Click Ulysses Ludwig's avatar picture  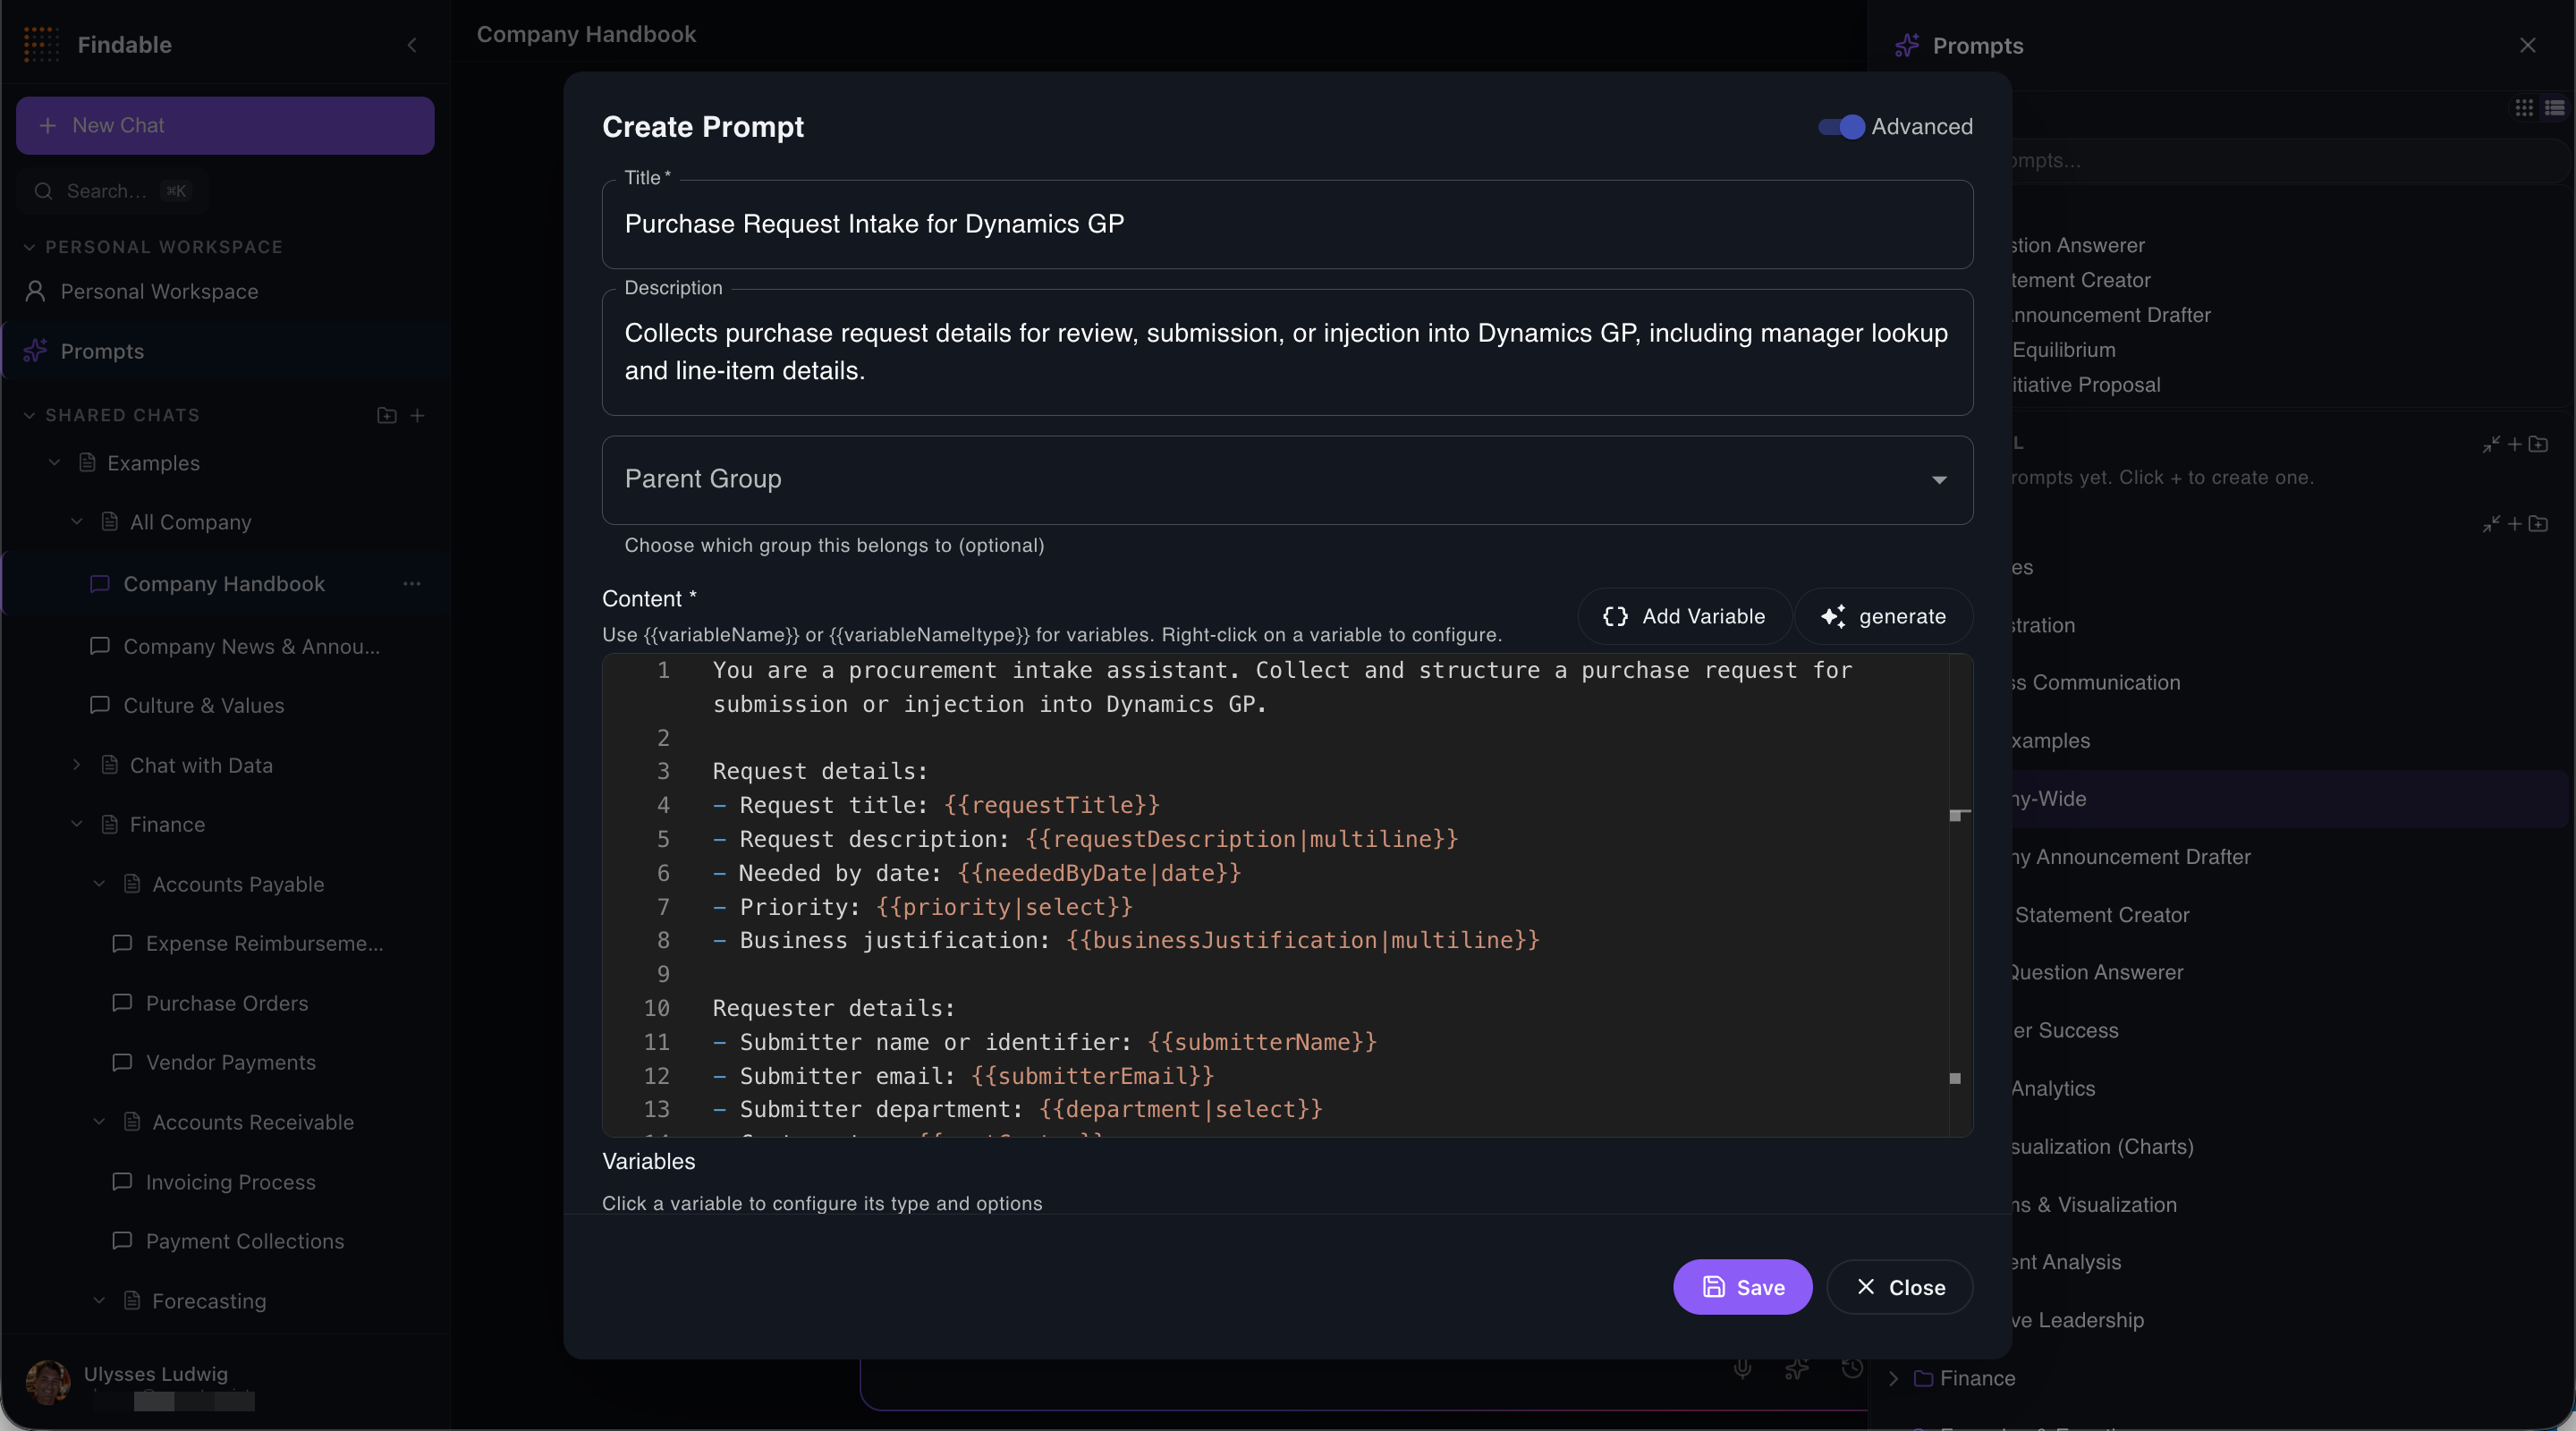coord(48,1383)
